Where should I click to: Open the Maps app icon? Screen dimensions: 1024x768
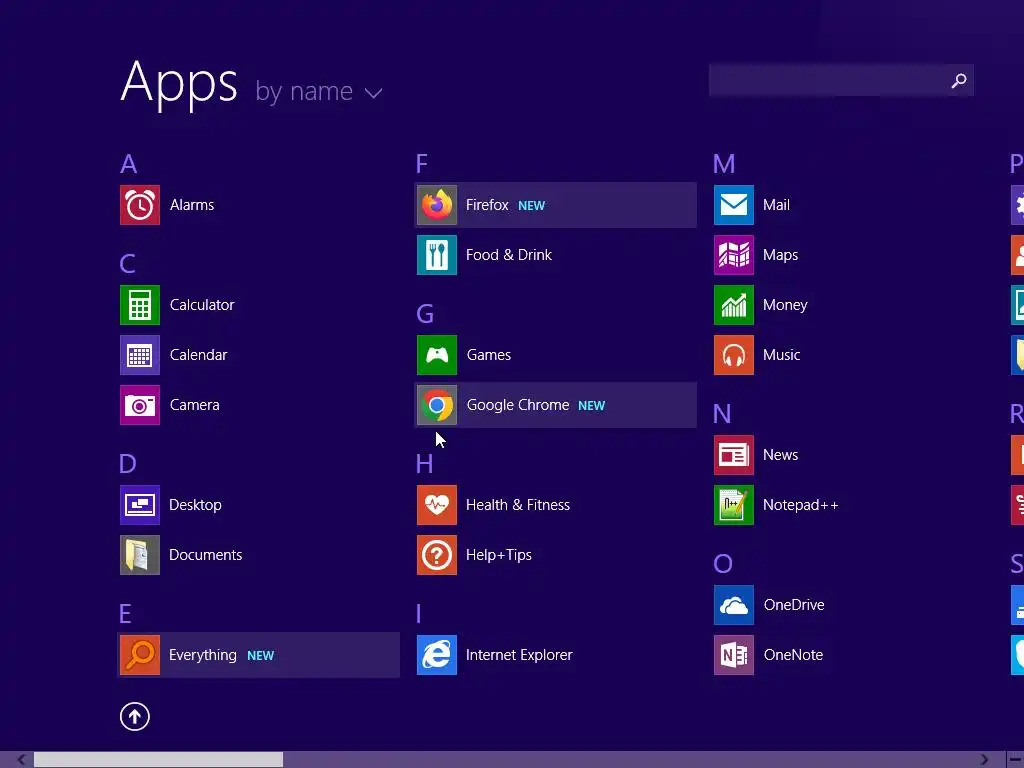pos(734,255)
